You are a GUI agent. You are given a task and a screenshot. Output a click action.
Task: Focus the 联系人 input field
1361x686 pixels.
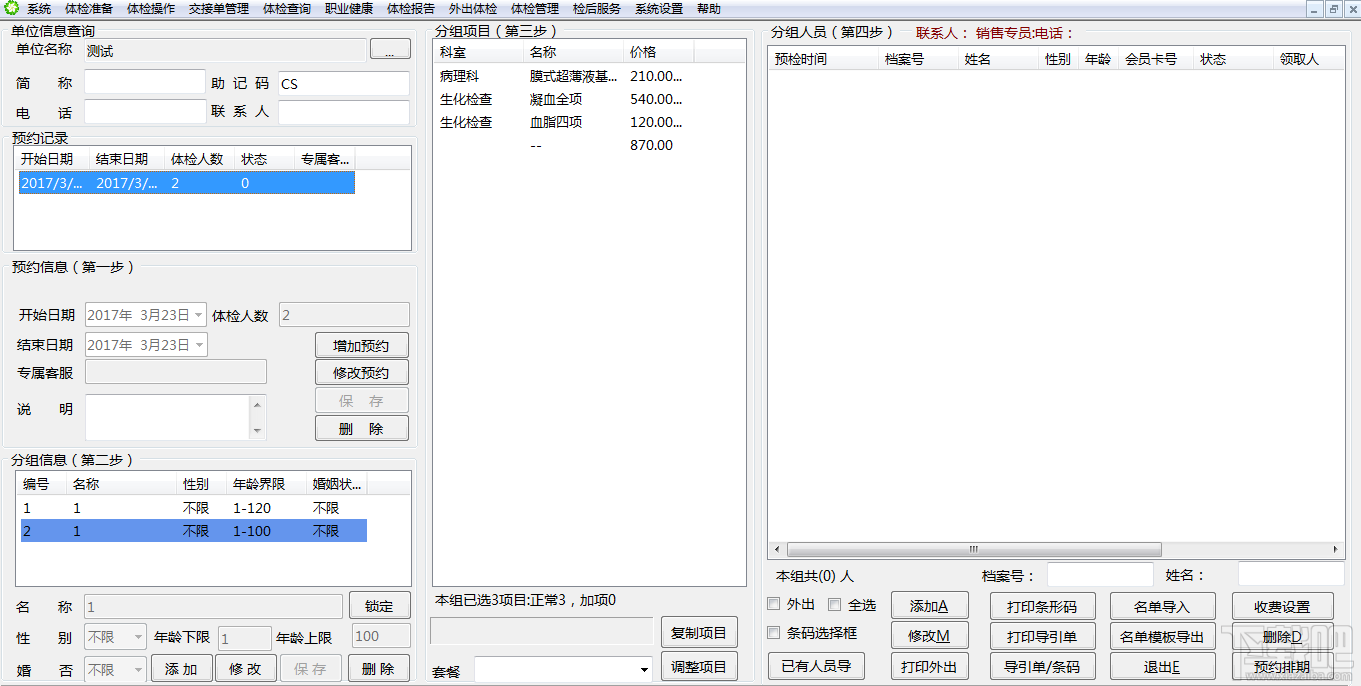click(344, 112)
